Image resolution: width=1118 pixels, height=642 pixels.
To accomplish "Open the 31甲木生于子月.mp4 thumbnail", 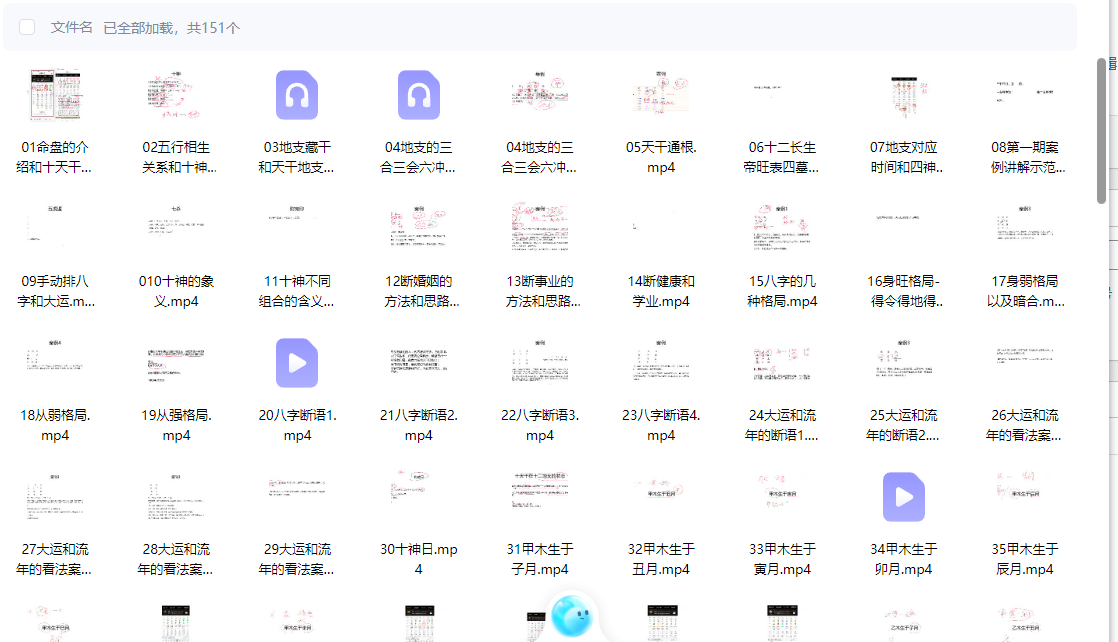I will click(540, 497).
